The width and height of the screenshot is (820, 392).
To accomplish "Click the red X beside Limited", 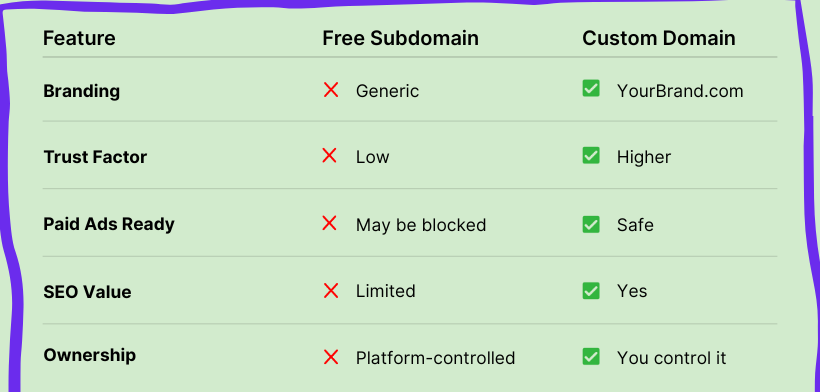I will pos(331,290).
